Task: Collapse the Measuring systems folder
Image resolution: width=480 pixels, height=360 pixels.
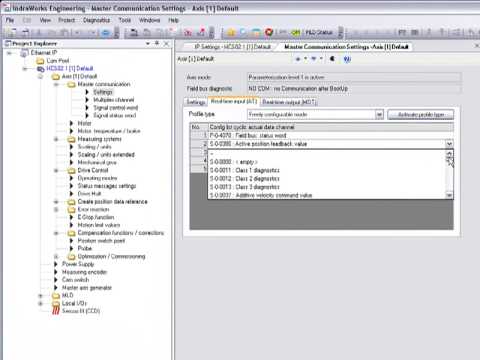Action: [56, 139]
